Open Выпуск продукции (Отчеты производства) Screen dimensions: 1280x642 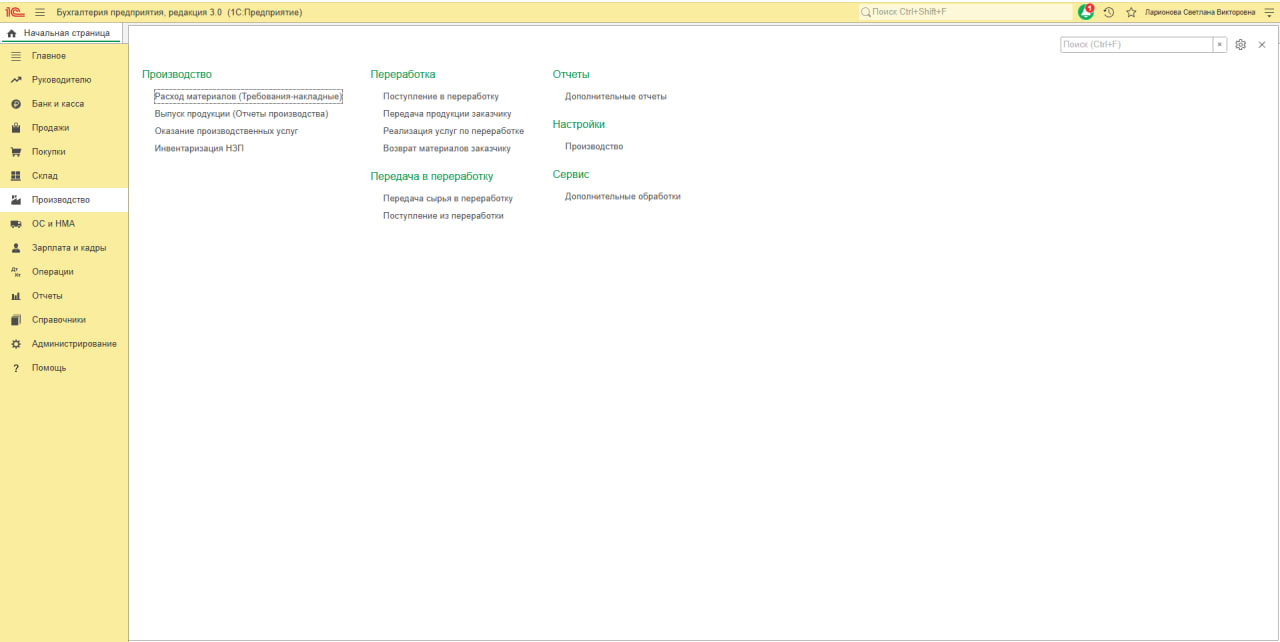coord(241,113)
